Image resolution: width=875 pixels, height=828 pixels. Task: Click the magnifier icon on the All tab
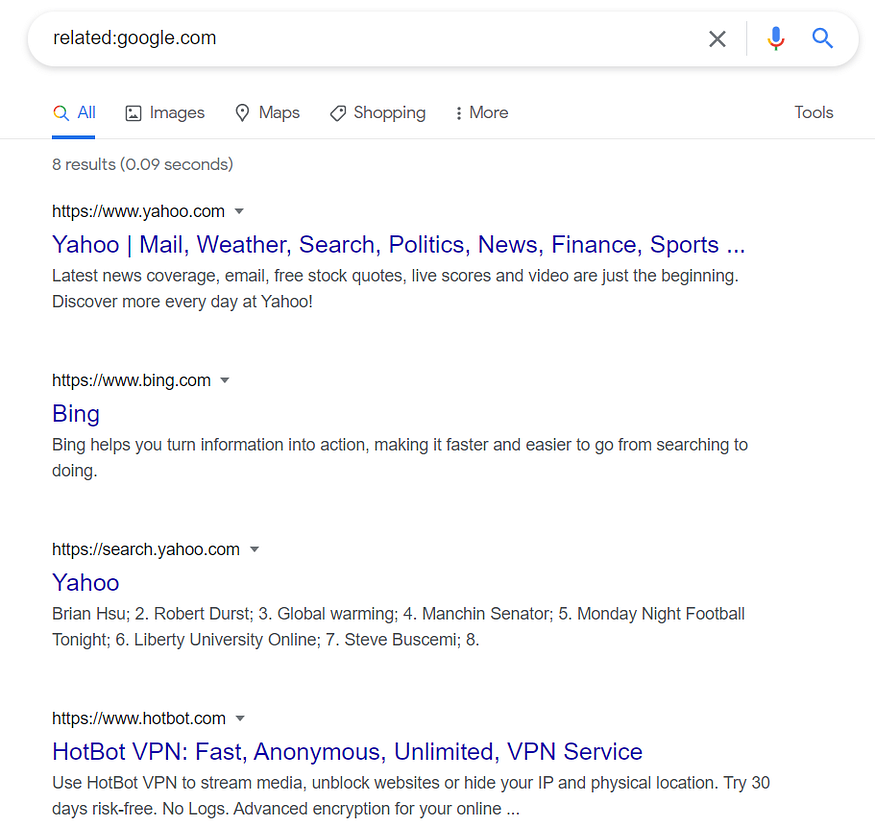[61, 113]
